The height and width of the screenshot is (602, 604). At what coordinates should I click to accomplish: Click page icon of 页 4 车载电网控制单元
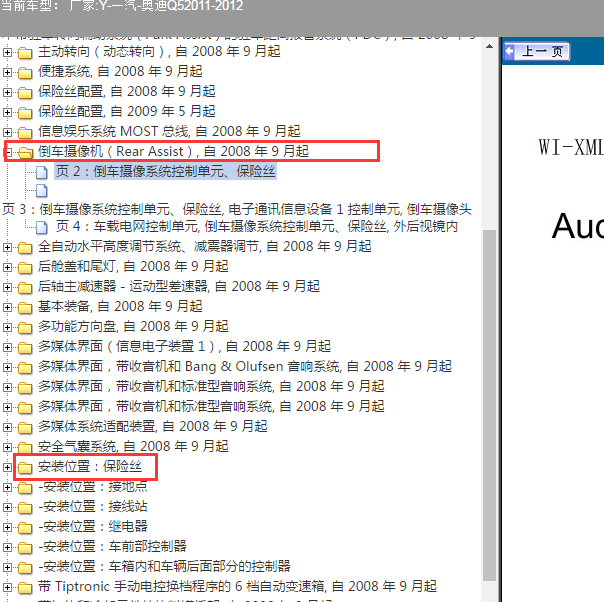42,227
